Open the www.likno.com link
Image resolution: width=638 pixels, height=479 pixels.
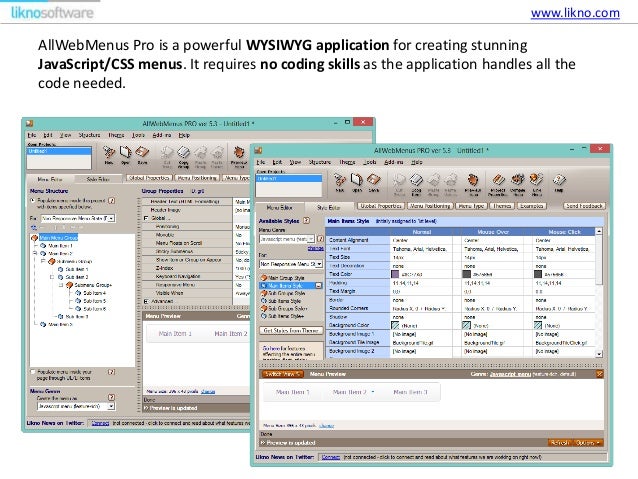point(575,13)
